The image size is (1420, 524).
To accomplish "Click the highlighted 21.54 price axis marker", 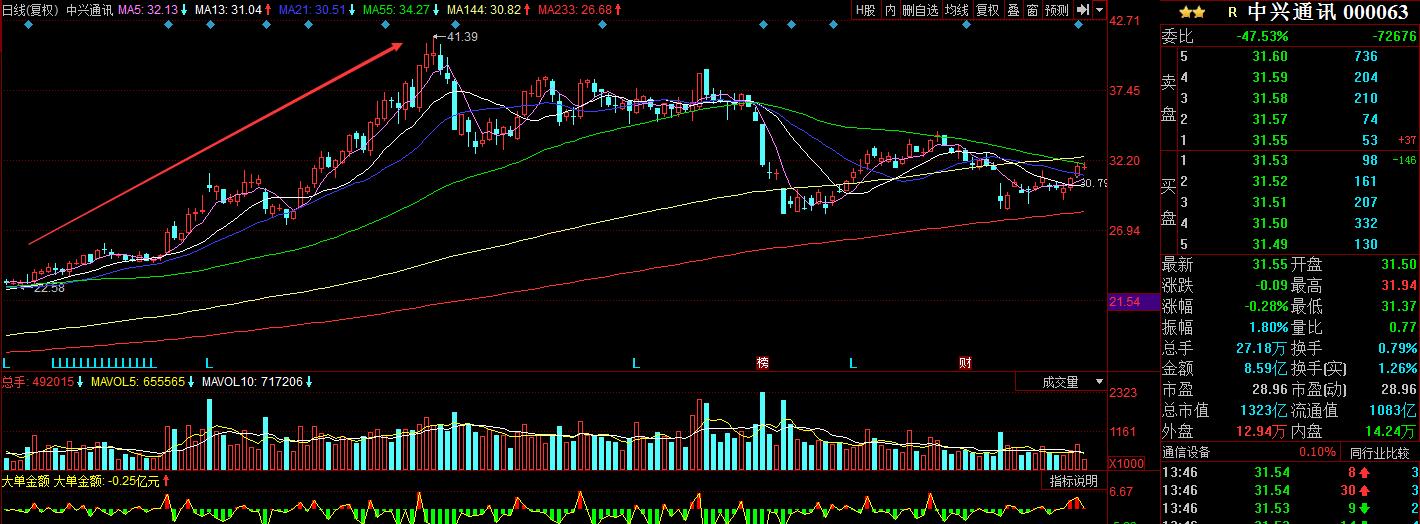I will [1135, 301].
